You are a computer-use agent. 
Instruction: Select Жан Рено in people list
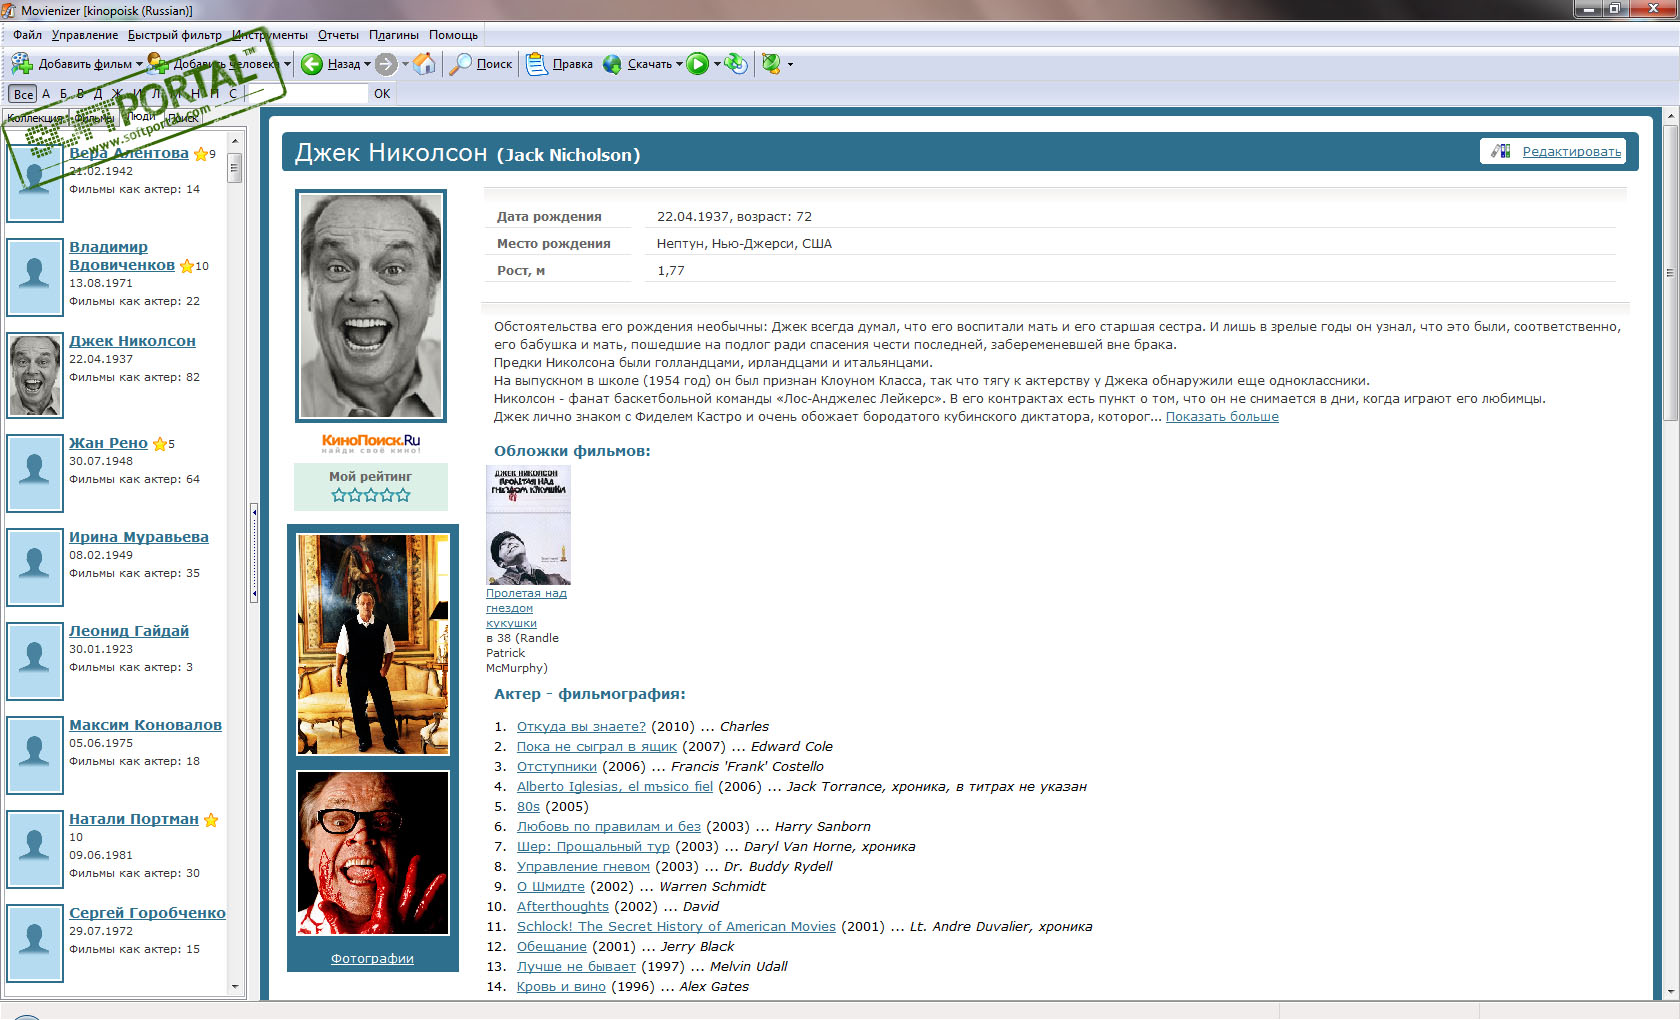click(108, 443)
